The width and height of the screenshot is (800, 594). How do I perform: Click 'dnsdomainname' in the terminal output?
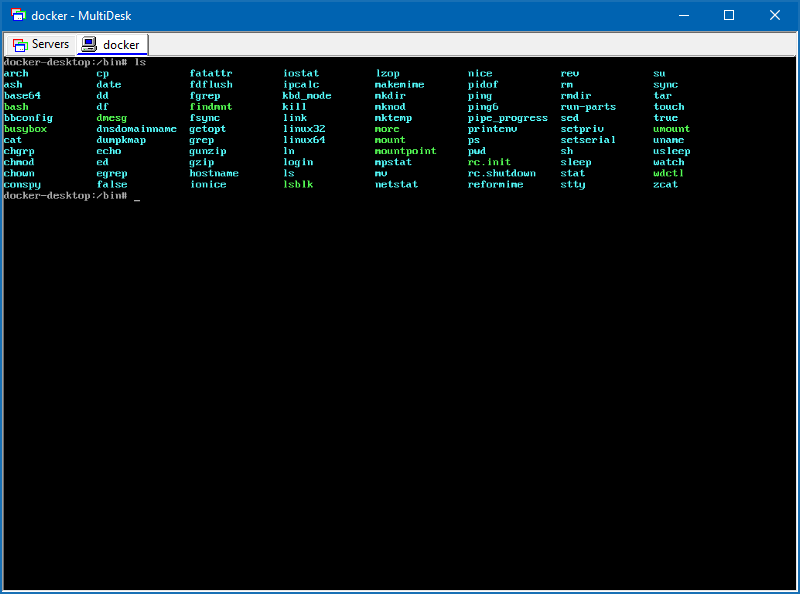pos(136,129)
